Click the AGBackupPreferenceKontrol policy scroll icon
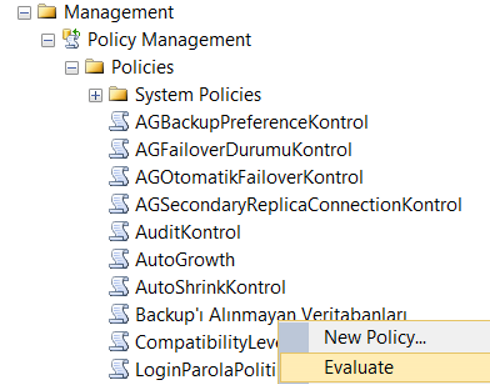This screenshot has width=490, height=384. tap(119, 122)
